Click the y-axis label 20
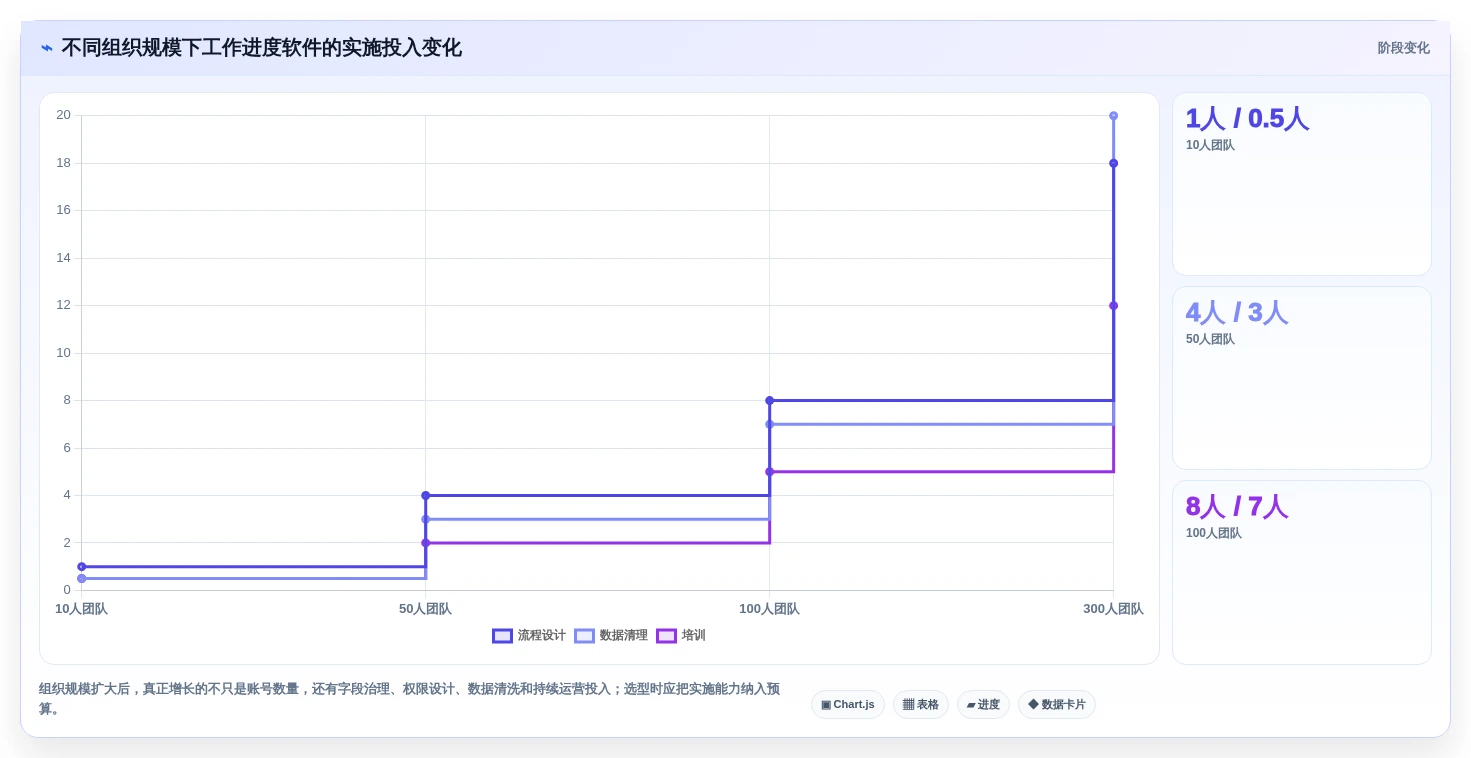1471x758 pixels. pyautogui.click(x=63, y=115)
